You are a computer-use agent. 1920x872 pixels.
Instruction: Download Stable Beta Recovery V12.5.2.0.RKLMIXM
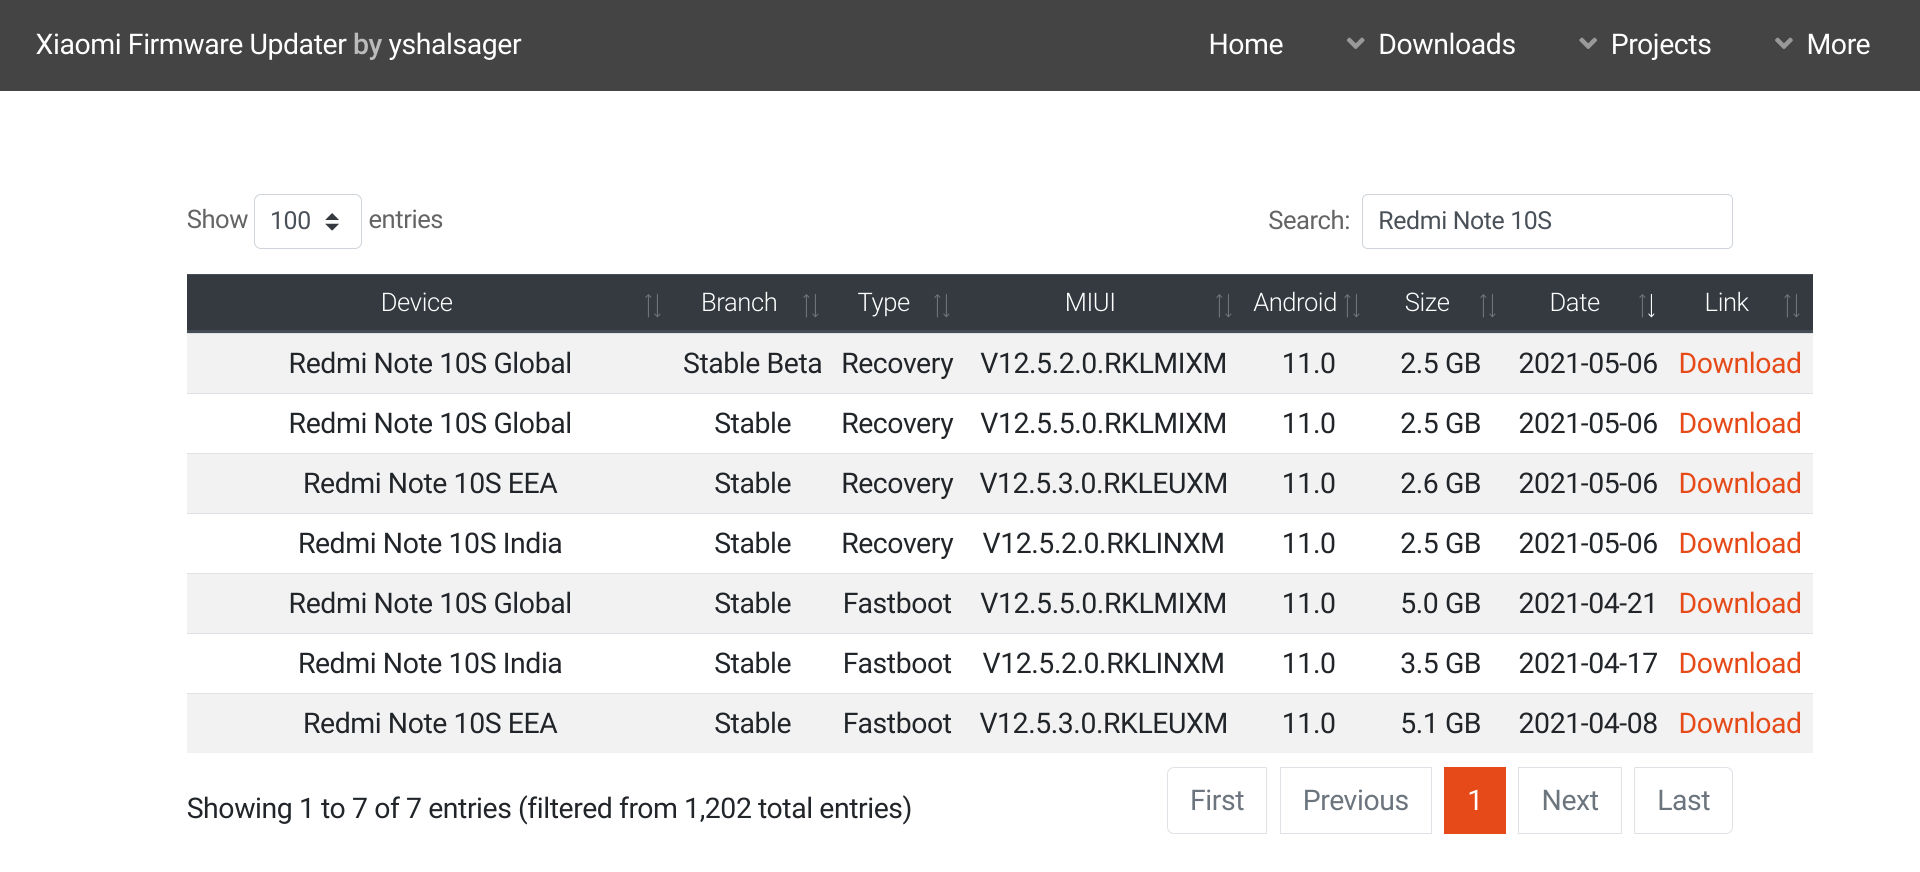(1740, 364)
